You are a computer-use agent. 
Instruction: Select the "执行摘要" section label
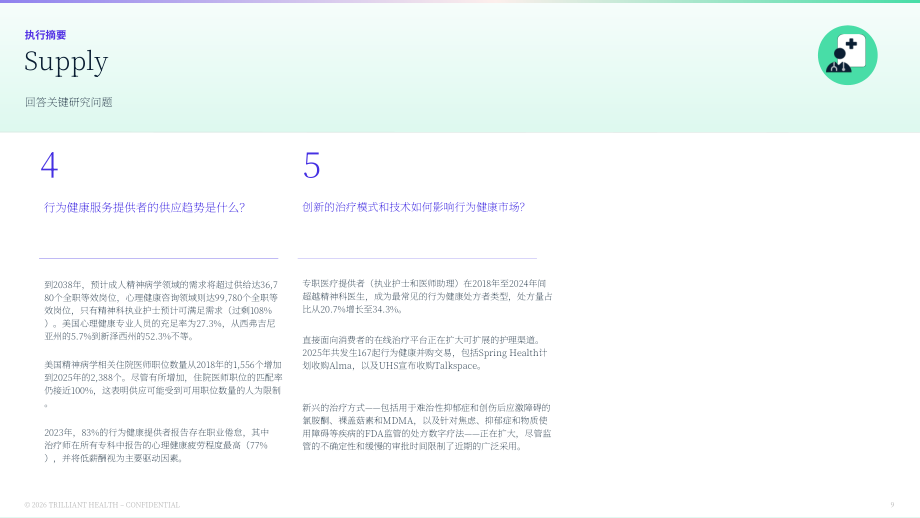pyautogui.click(x=45, y=35)
